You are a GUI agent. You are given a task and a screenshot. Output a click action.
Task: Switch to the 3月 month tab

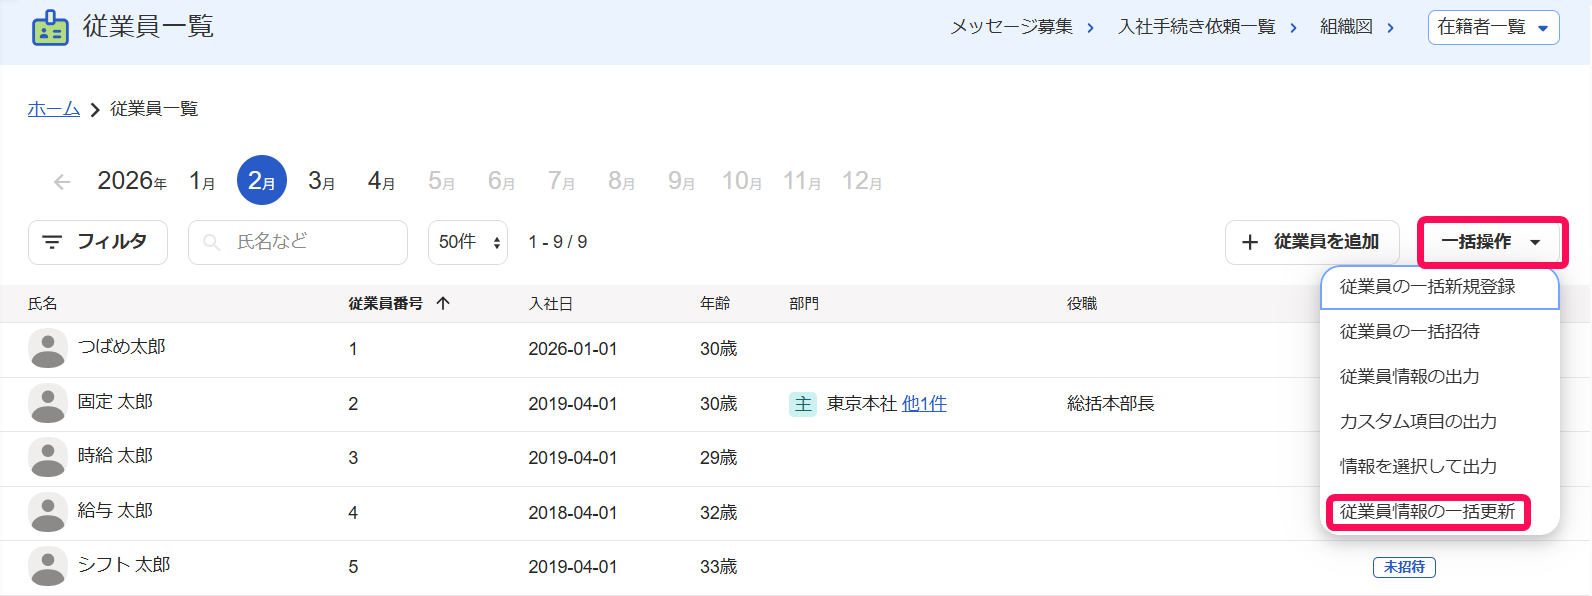pyautogui.click(x=322, y=181)
